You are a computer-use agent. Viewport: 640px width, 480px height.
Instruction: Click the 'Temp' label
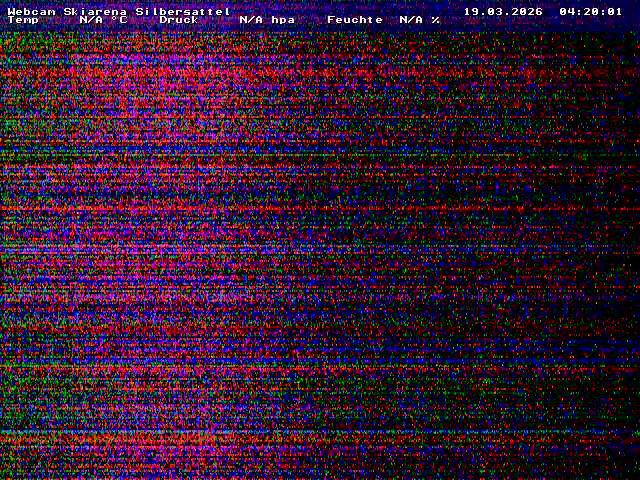[x=23, y=20]
